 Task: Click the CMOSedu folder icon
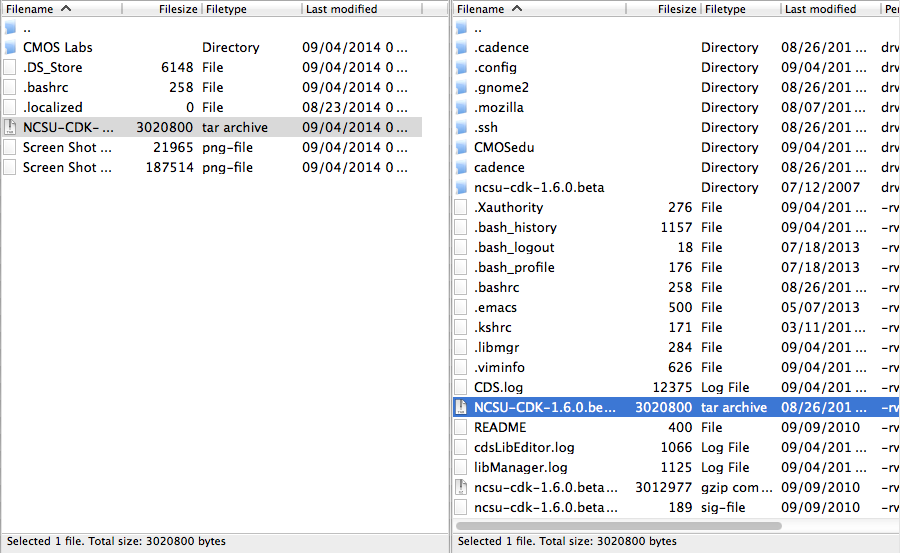(461, 147)
